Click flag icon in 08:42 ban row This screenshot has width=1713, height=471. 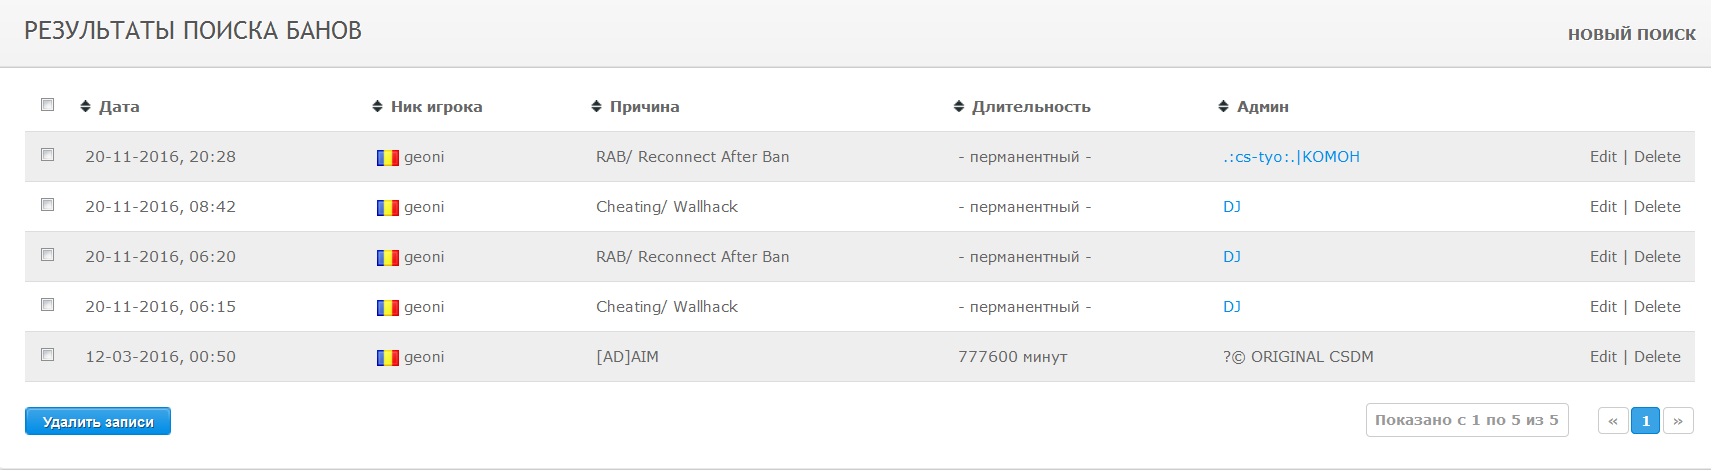(388, 208)
